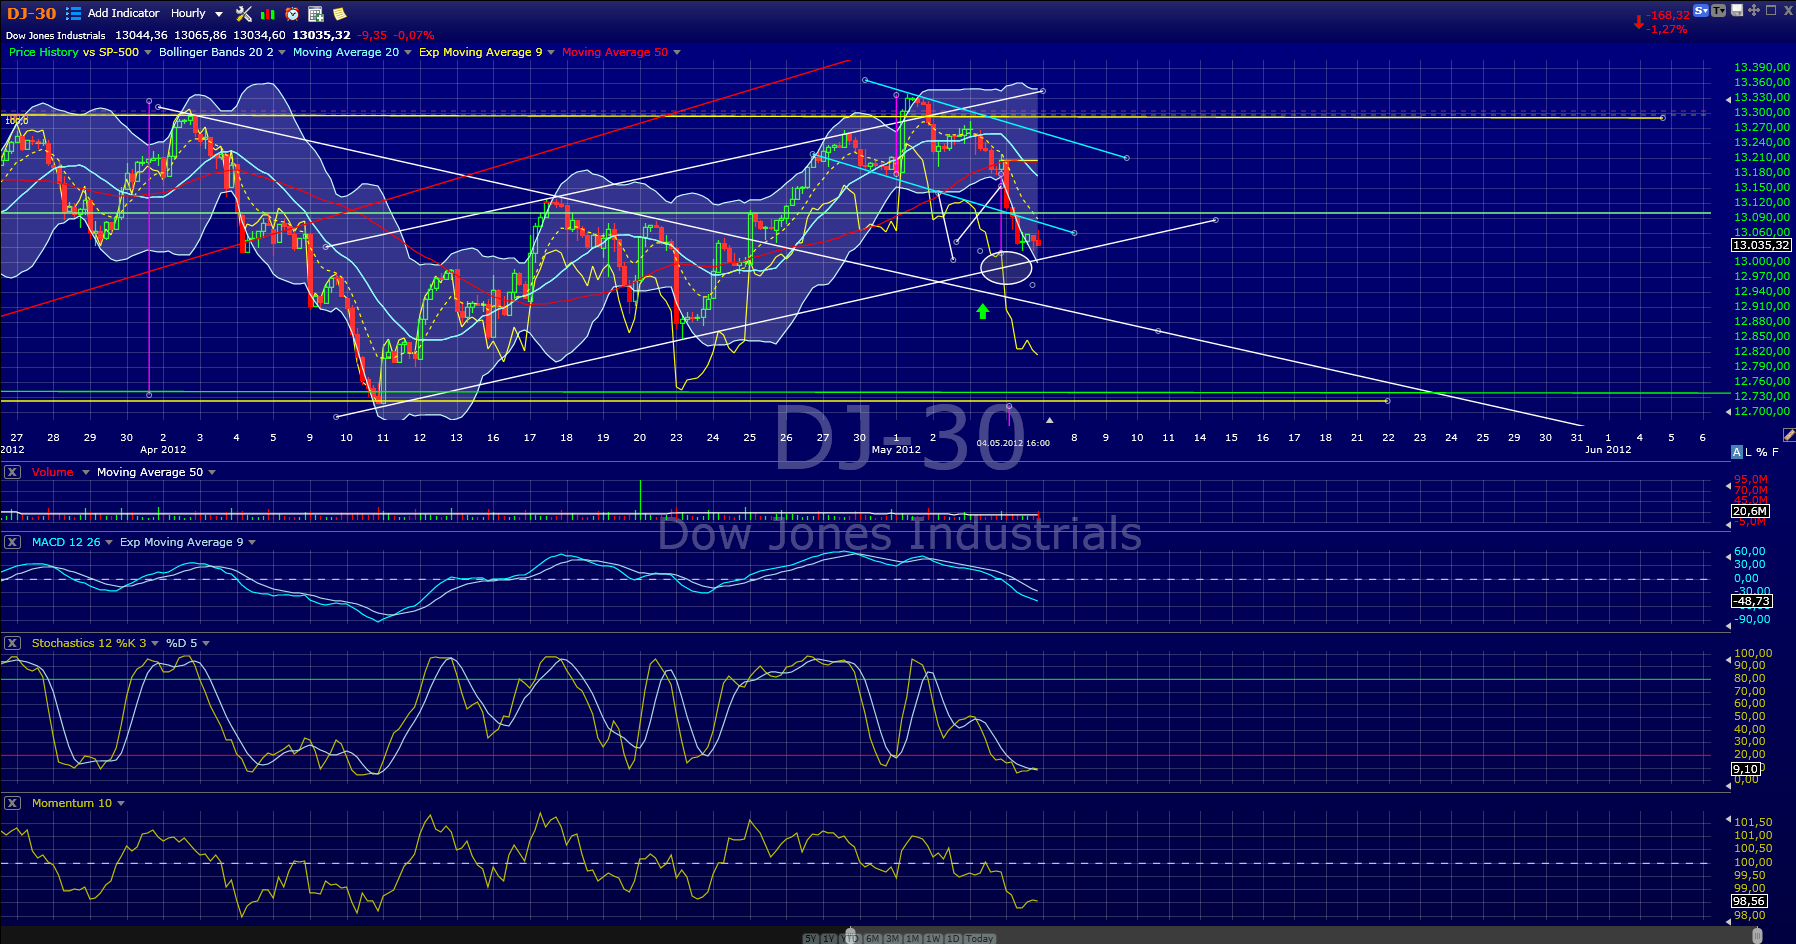Viewport: 1796px width, 944px height.
Task: Remove the Volume panel with its X box
Action: tap(12, 472)
